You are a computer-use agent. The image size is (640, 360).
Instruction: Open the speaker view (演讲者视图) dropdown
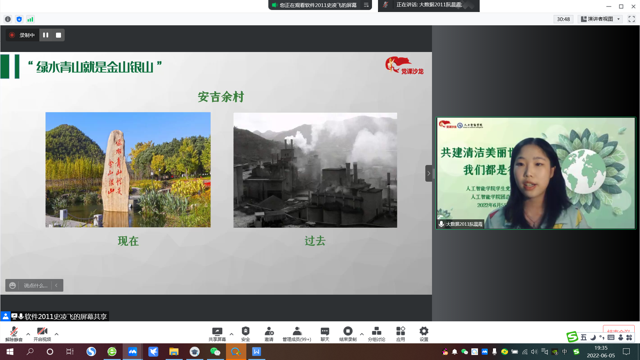pyautogui.click(x=600, y=19)
